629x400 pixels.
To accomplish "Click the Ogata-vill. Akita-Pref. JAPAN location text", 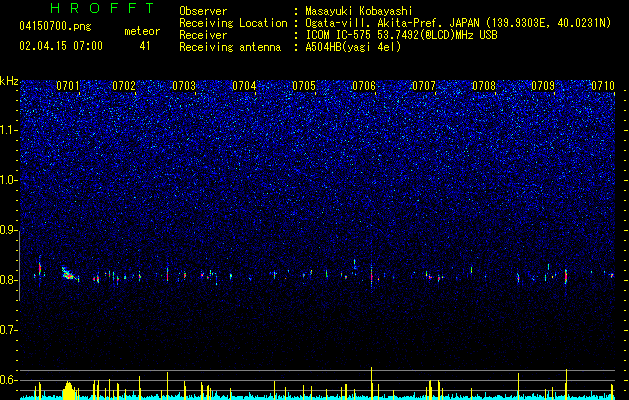I will tap(458, 24).
